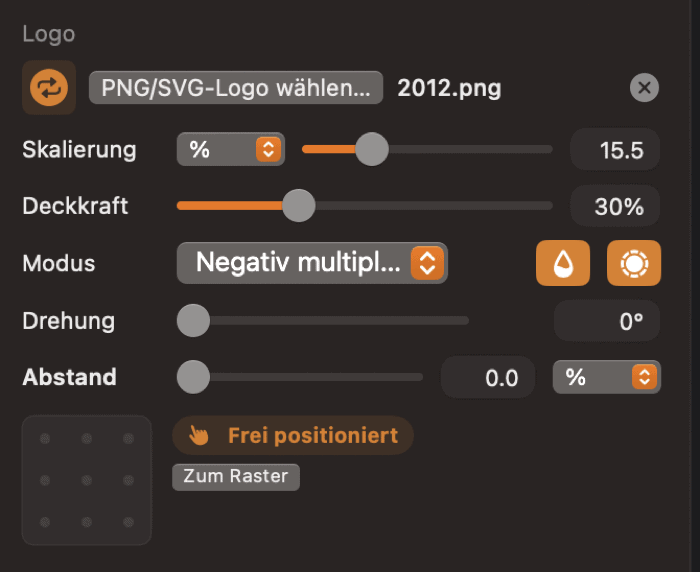The image size is (700, 572).
Task: Select top-left dot in position grid
Action: coord(45,439)
